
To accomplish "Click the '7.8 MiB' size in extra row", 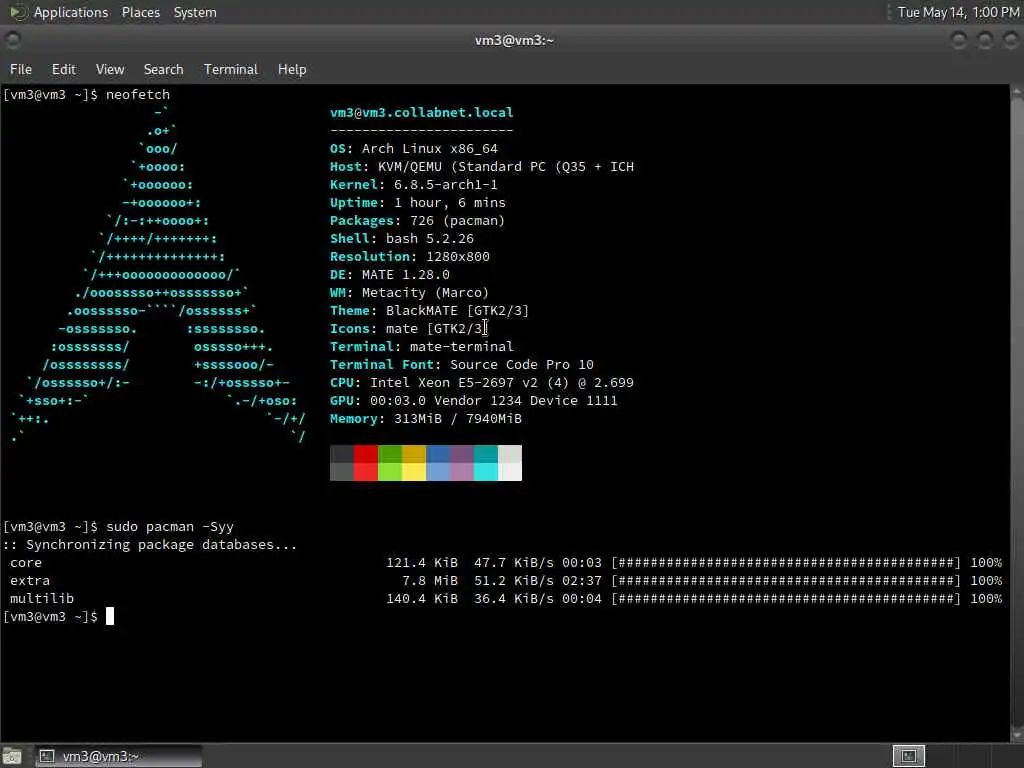I will point(430,581).
